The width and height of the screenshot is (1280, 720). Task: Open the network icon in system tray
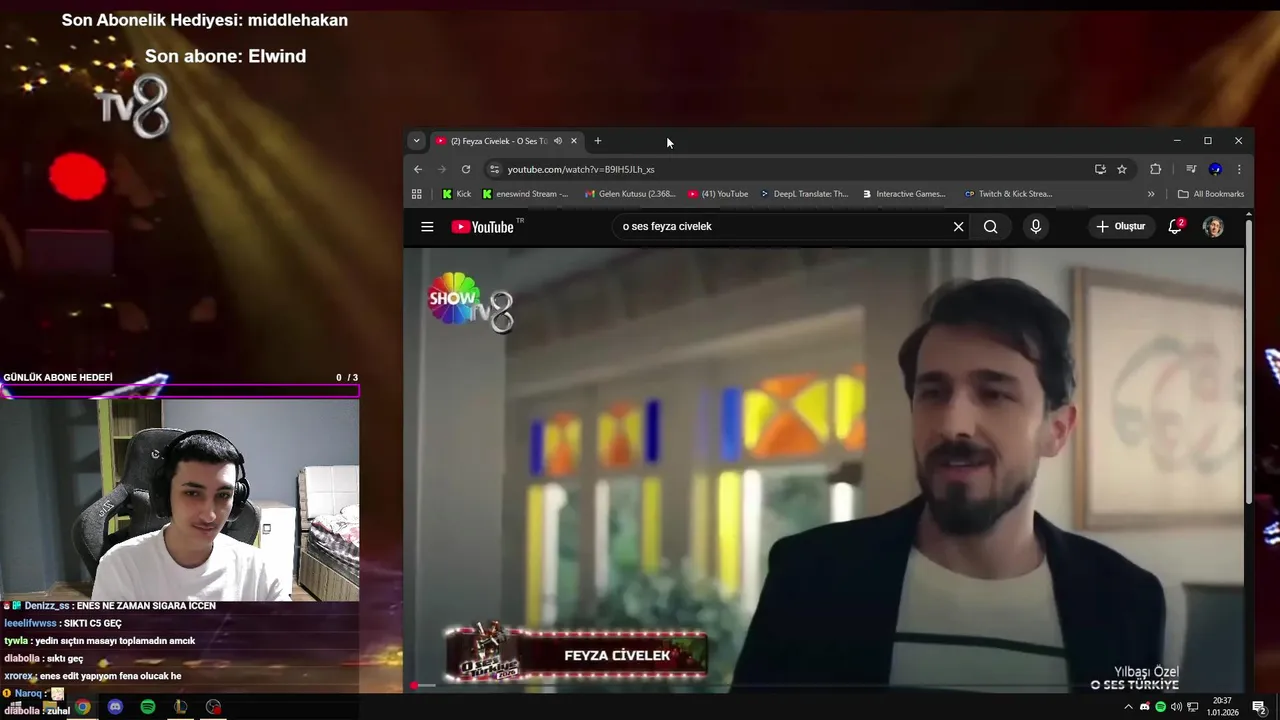[x=1193, y=707]
